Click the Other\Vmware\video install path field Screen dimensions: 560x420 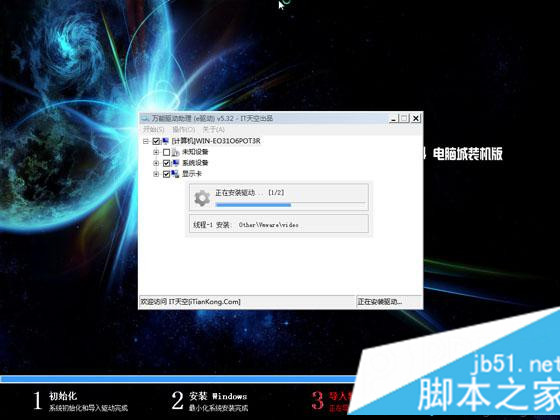pos(279,225)
